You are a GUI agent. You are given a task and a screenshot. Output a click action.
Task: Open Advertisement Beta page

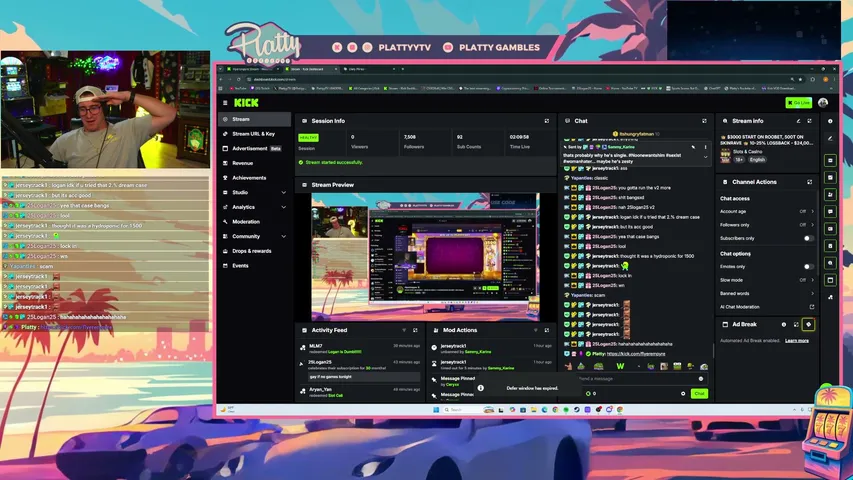255,149
